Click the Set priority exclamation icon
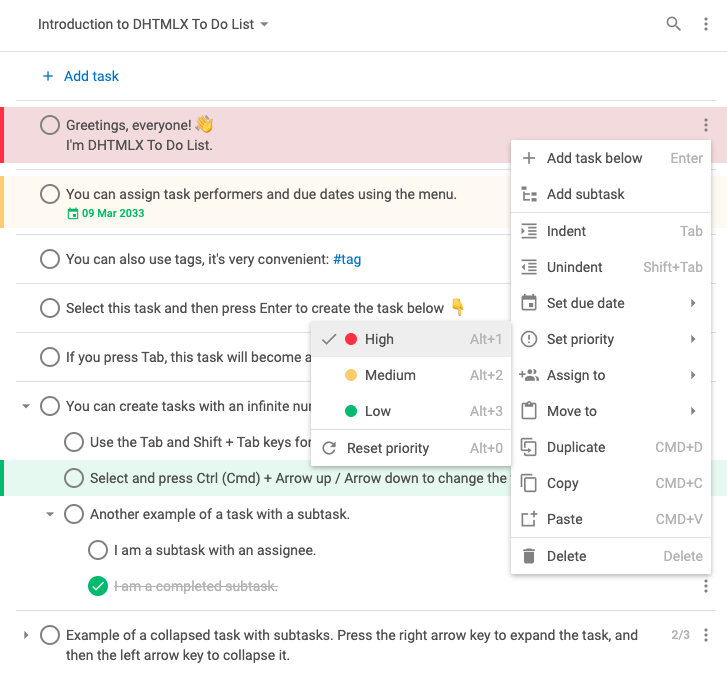727x673 pixels. point(529,339)
